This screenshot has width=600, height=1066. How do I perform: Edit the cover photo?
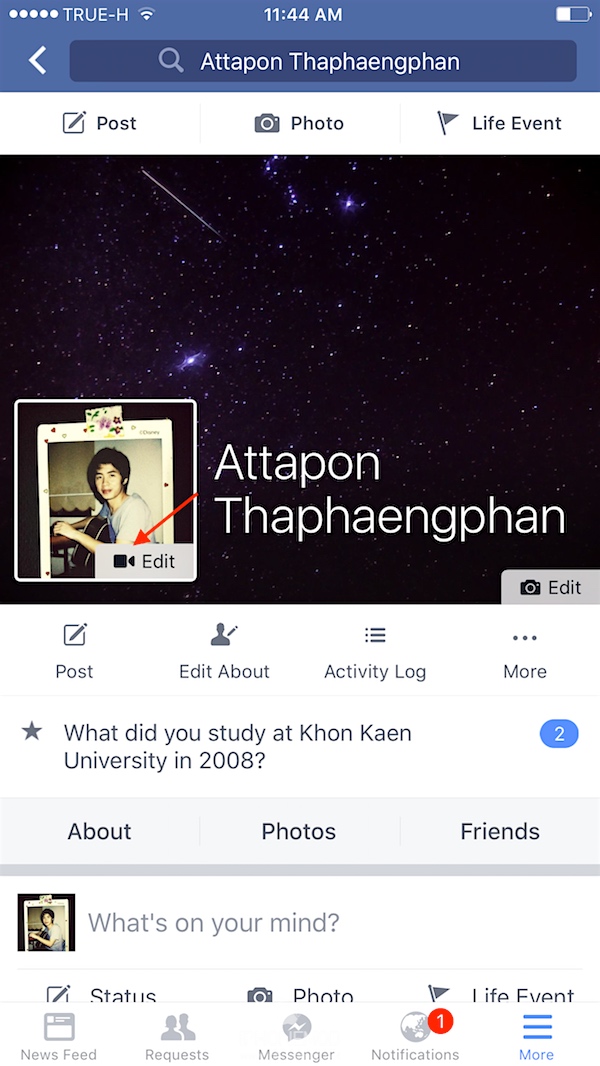click(x=550, y=587)
